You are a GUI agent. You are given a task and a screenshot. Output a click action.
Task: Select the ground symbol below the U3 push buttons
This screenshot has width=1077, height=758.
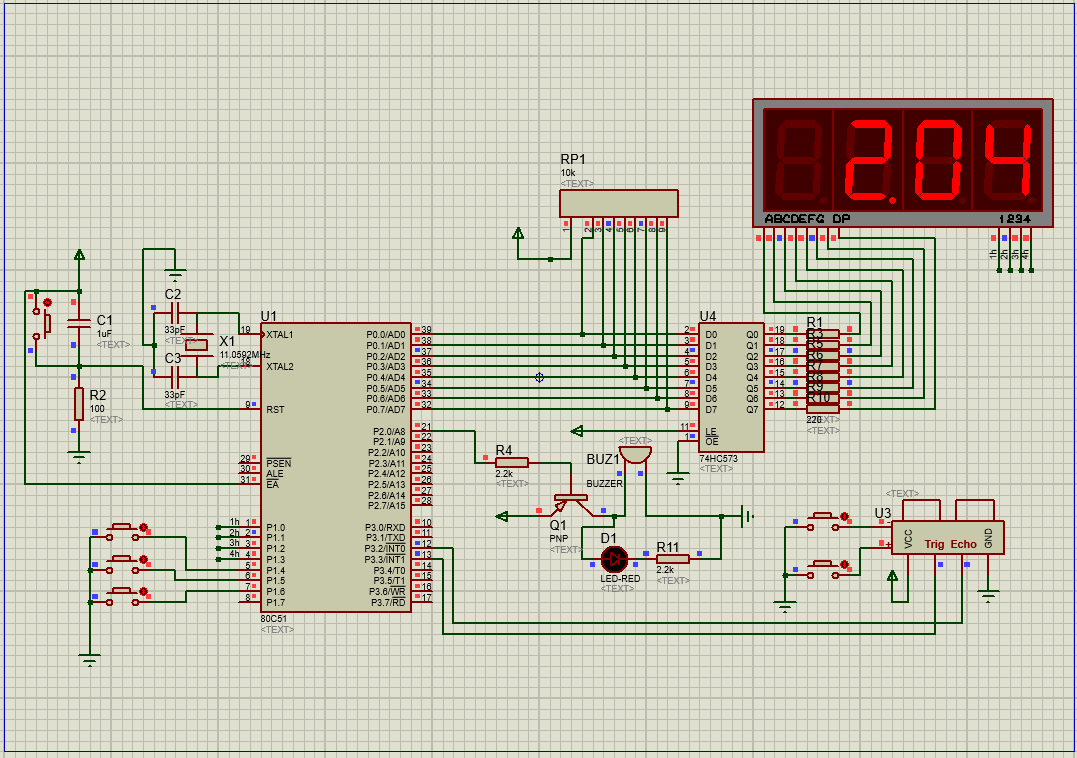[x=785, y=607]
